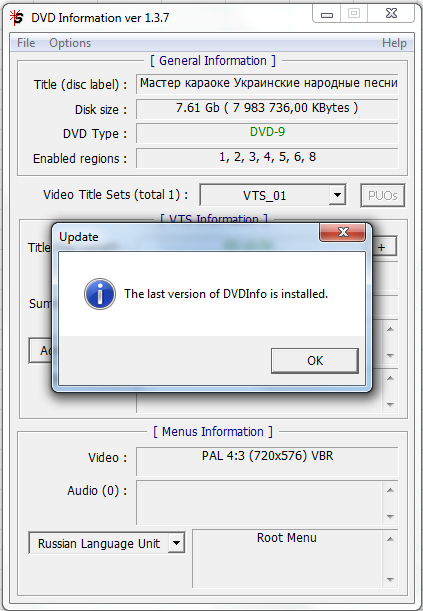Click the Audio list scroll-down arrow
This screenshot has height=611, width=423.
390,517
